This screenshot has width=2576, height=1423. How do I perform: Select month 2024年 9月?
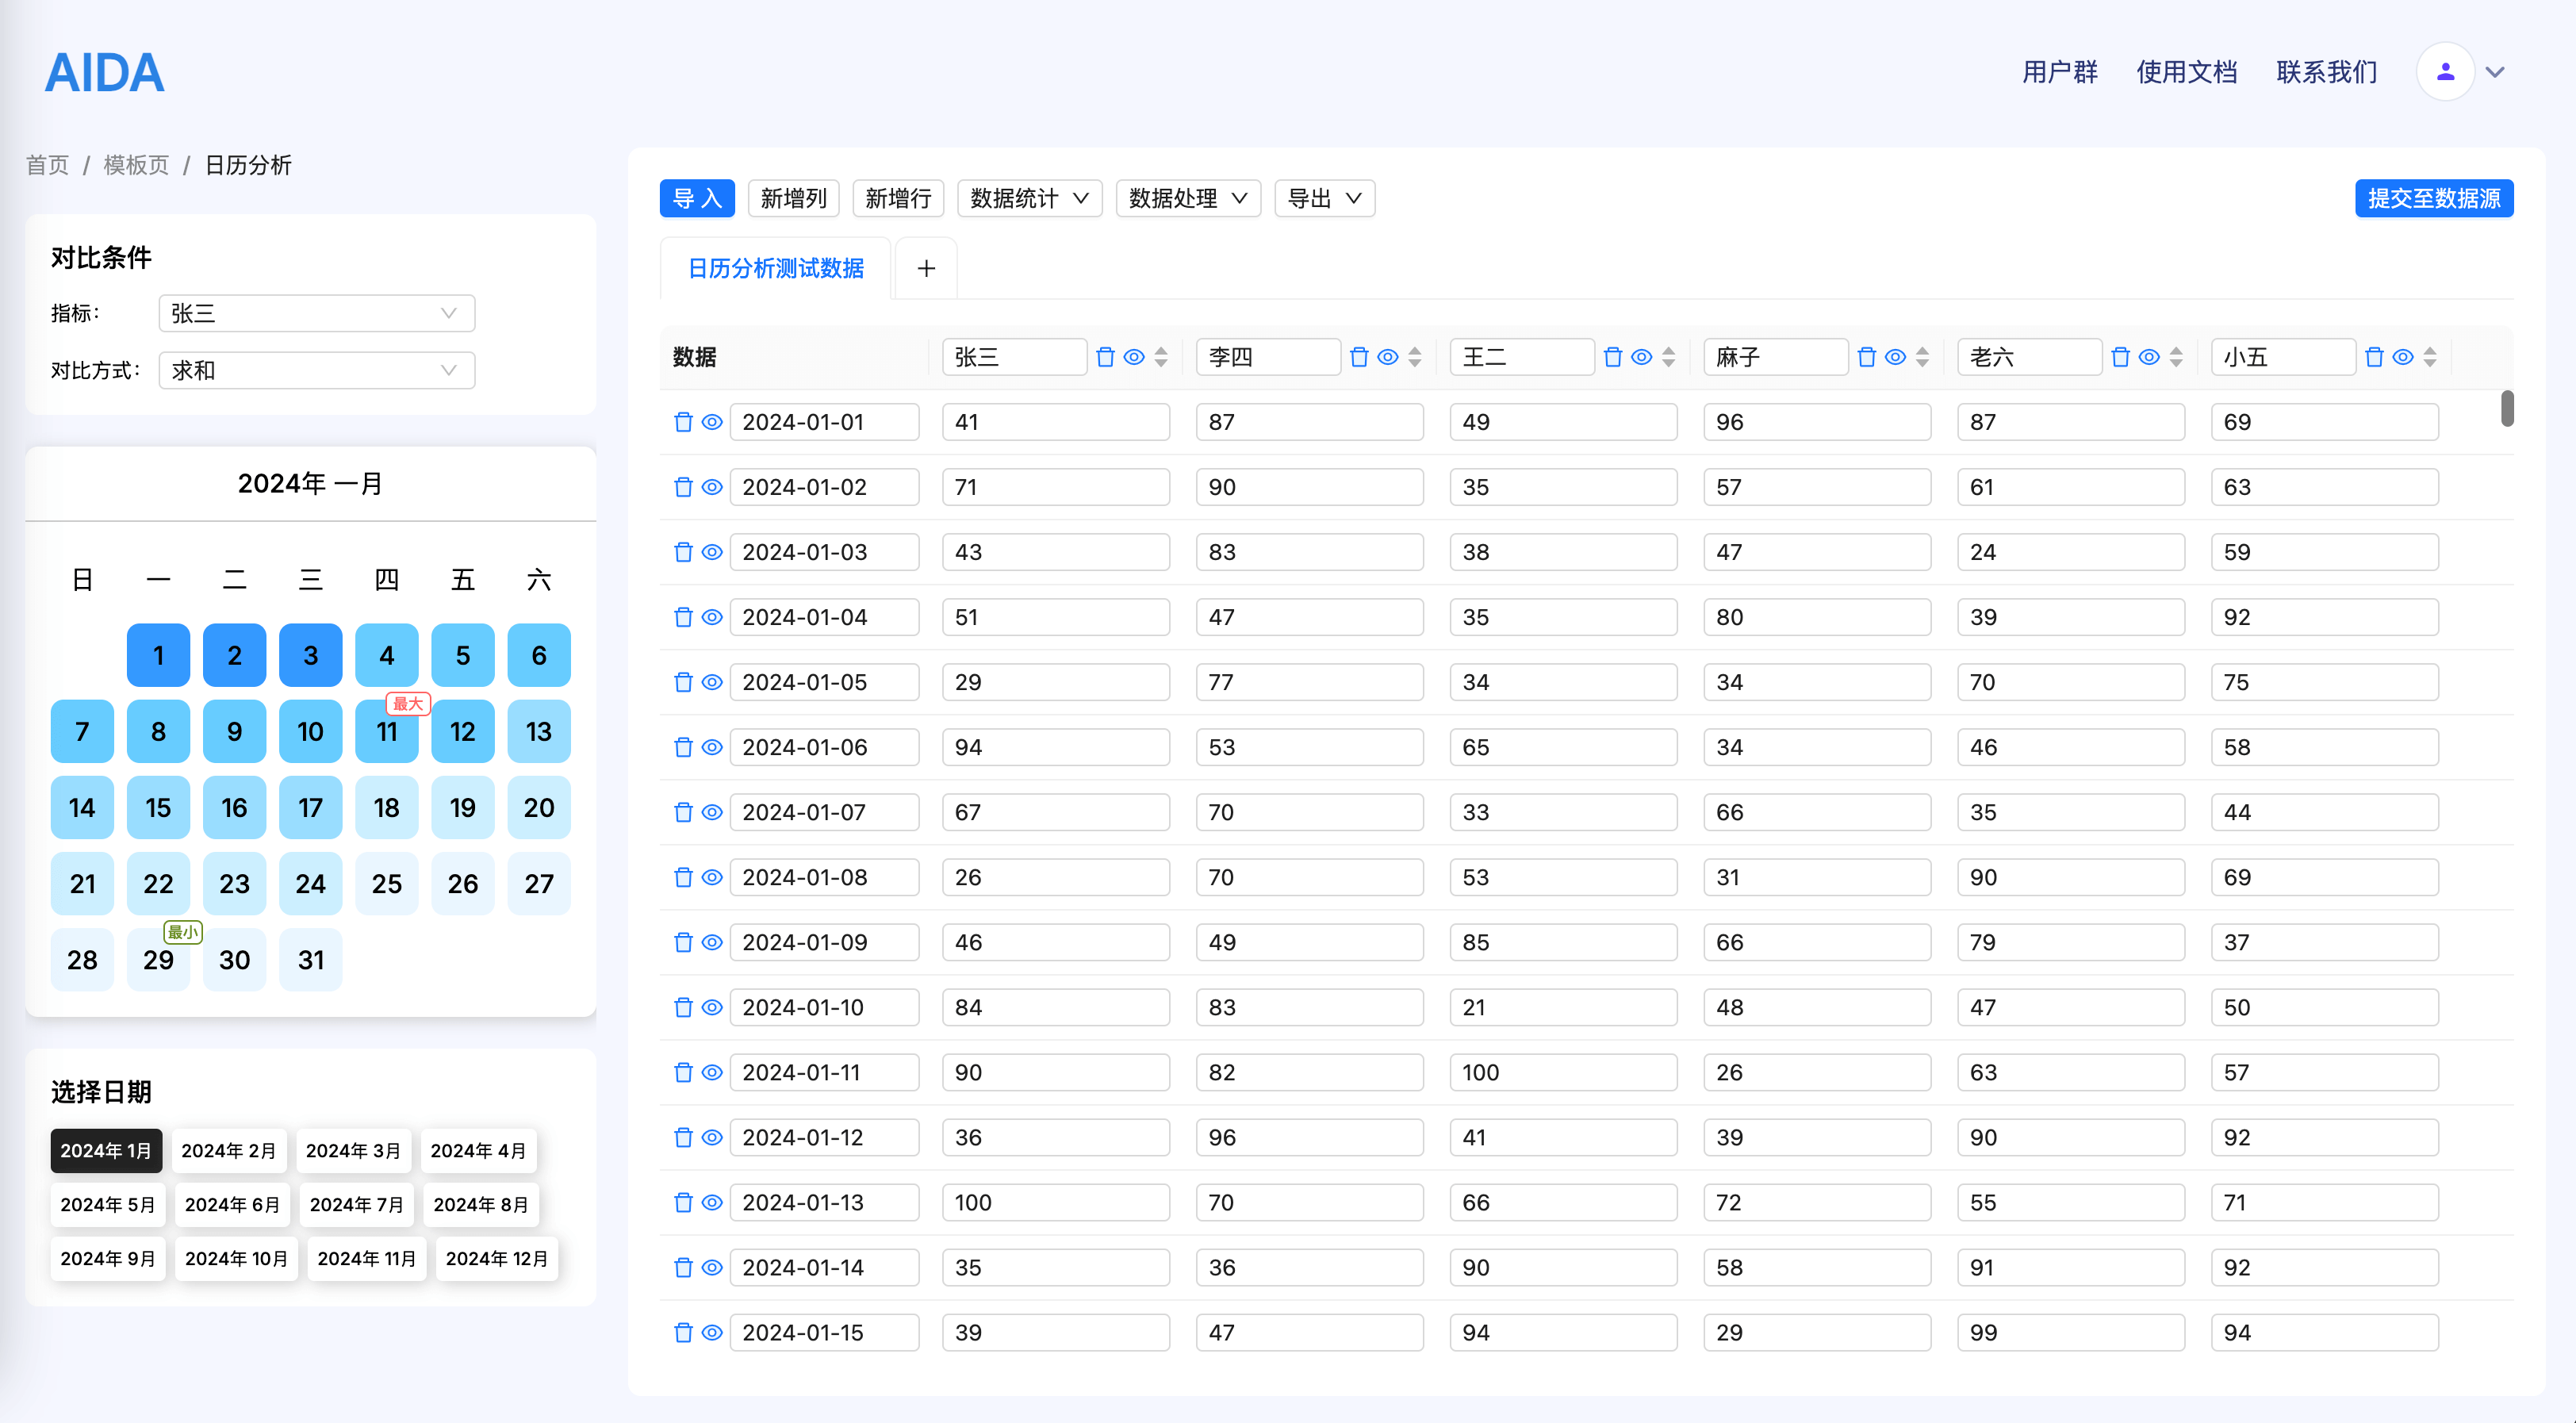pyautogui.click(x=108, y=1258)
